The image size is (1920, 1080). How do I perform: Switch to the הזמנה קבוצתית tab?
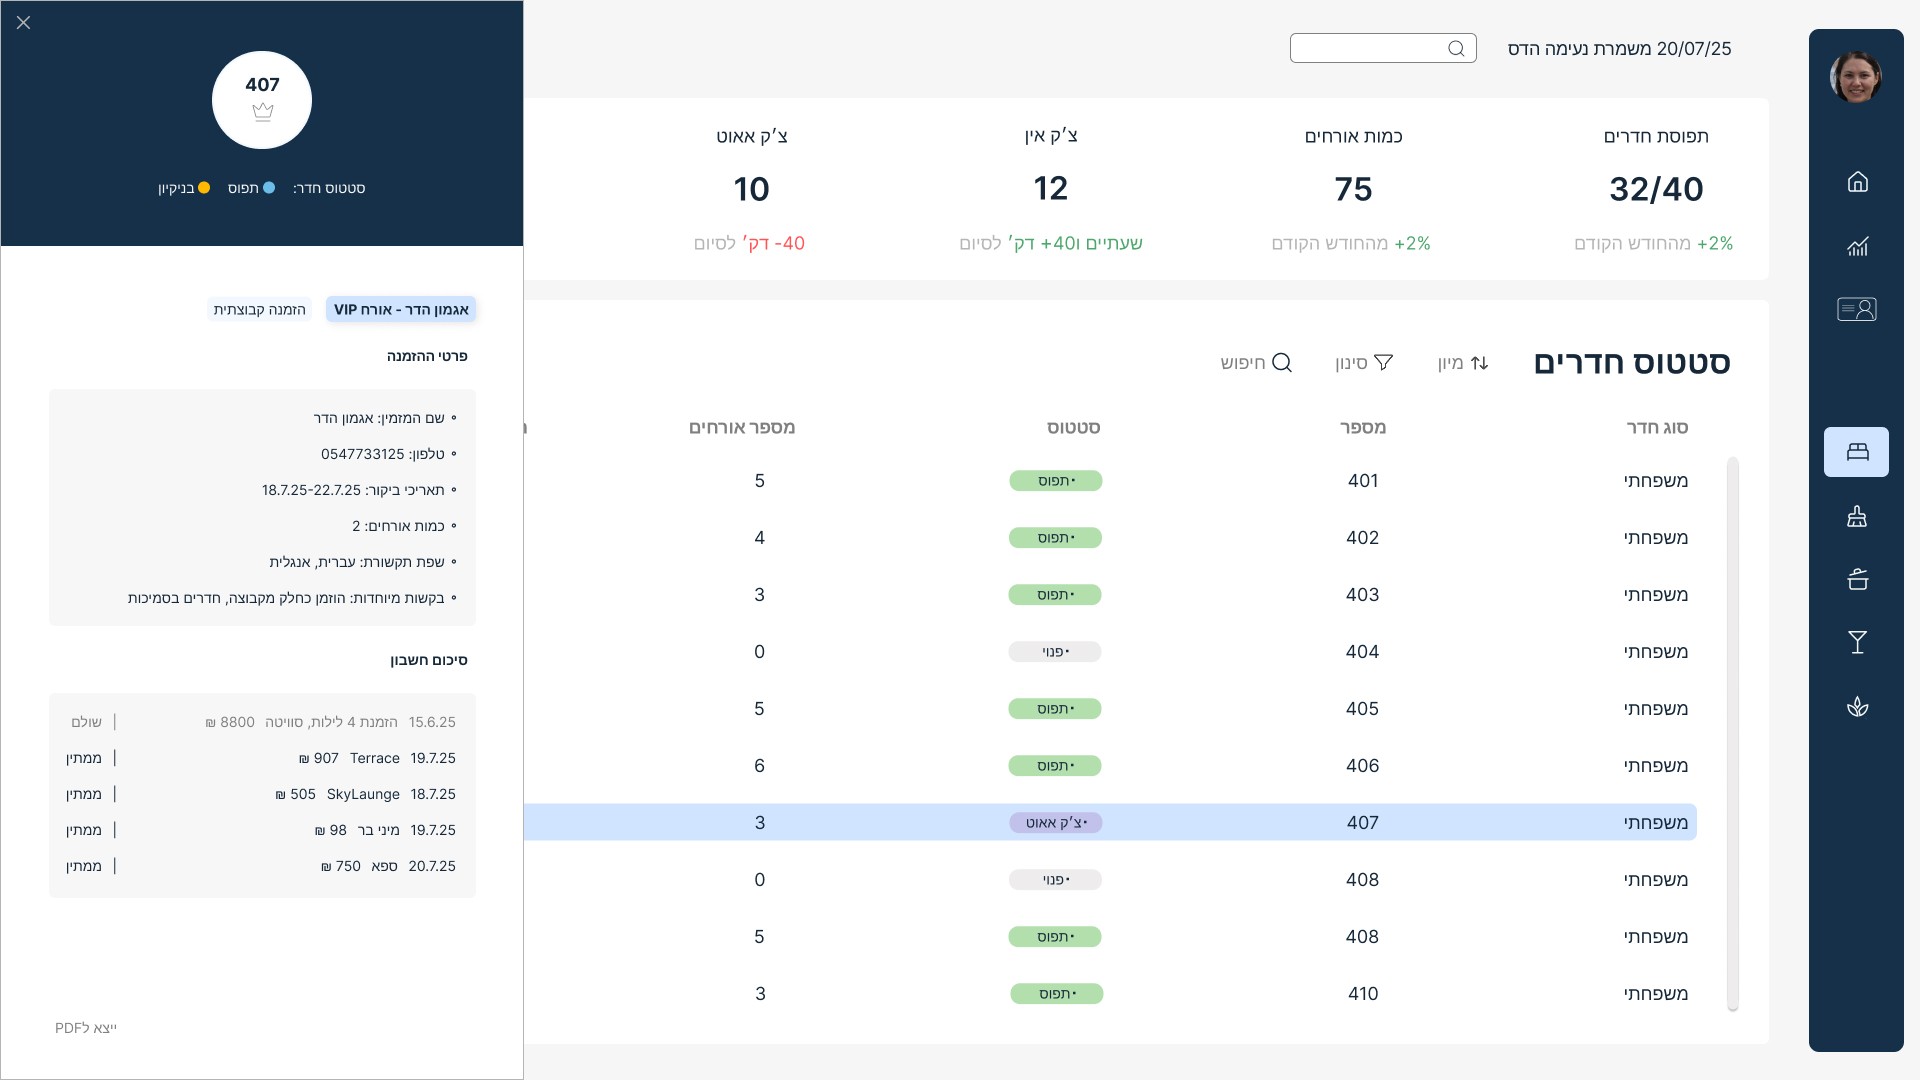click(x=259, y=309)
